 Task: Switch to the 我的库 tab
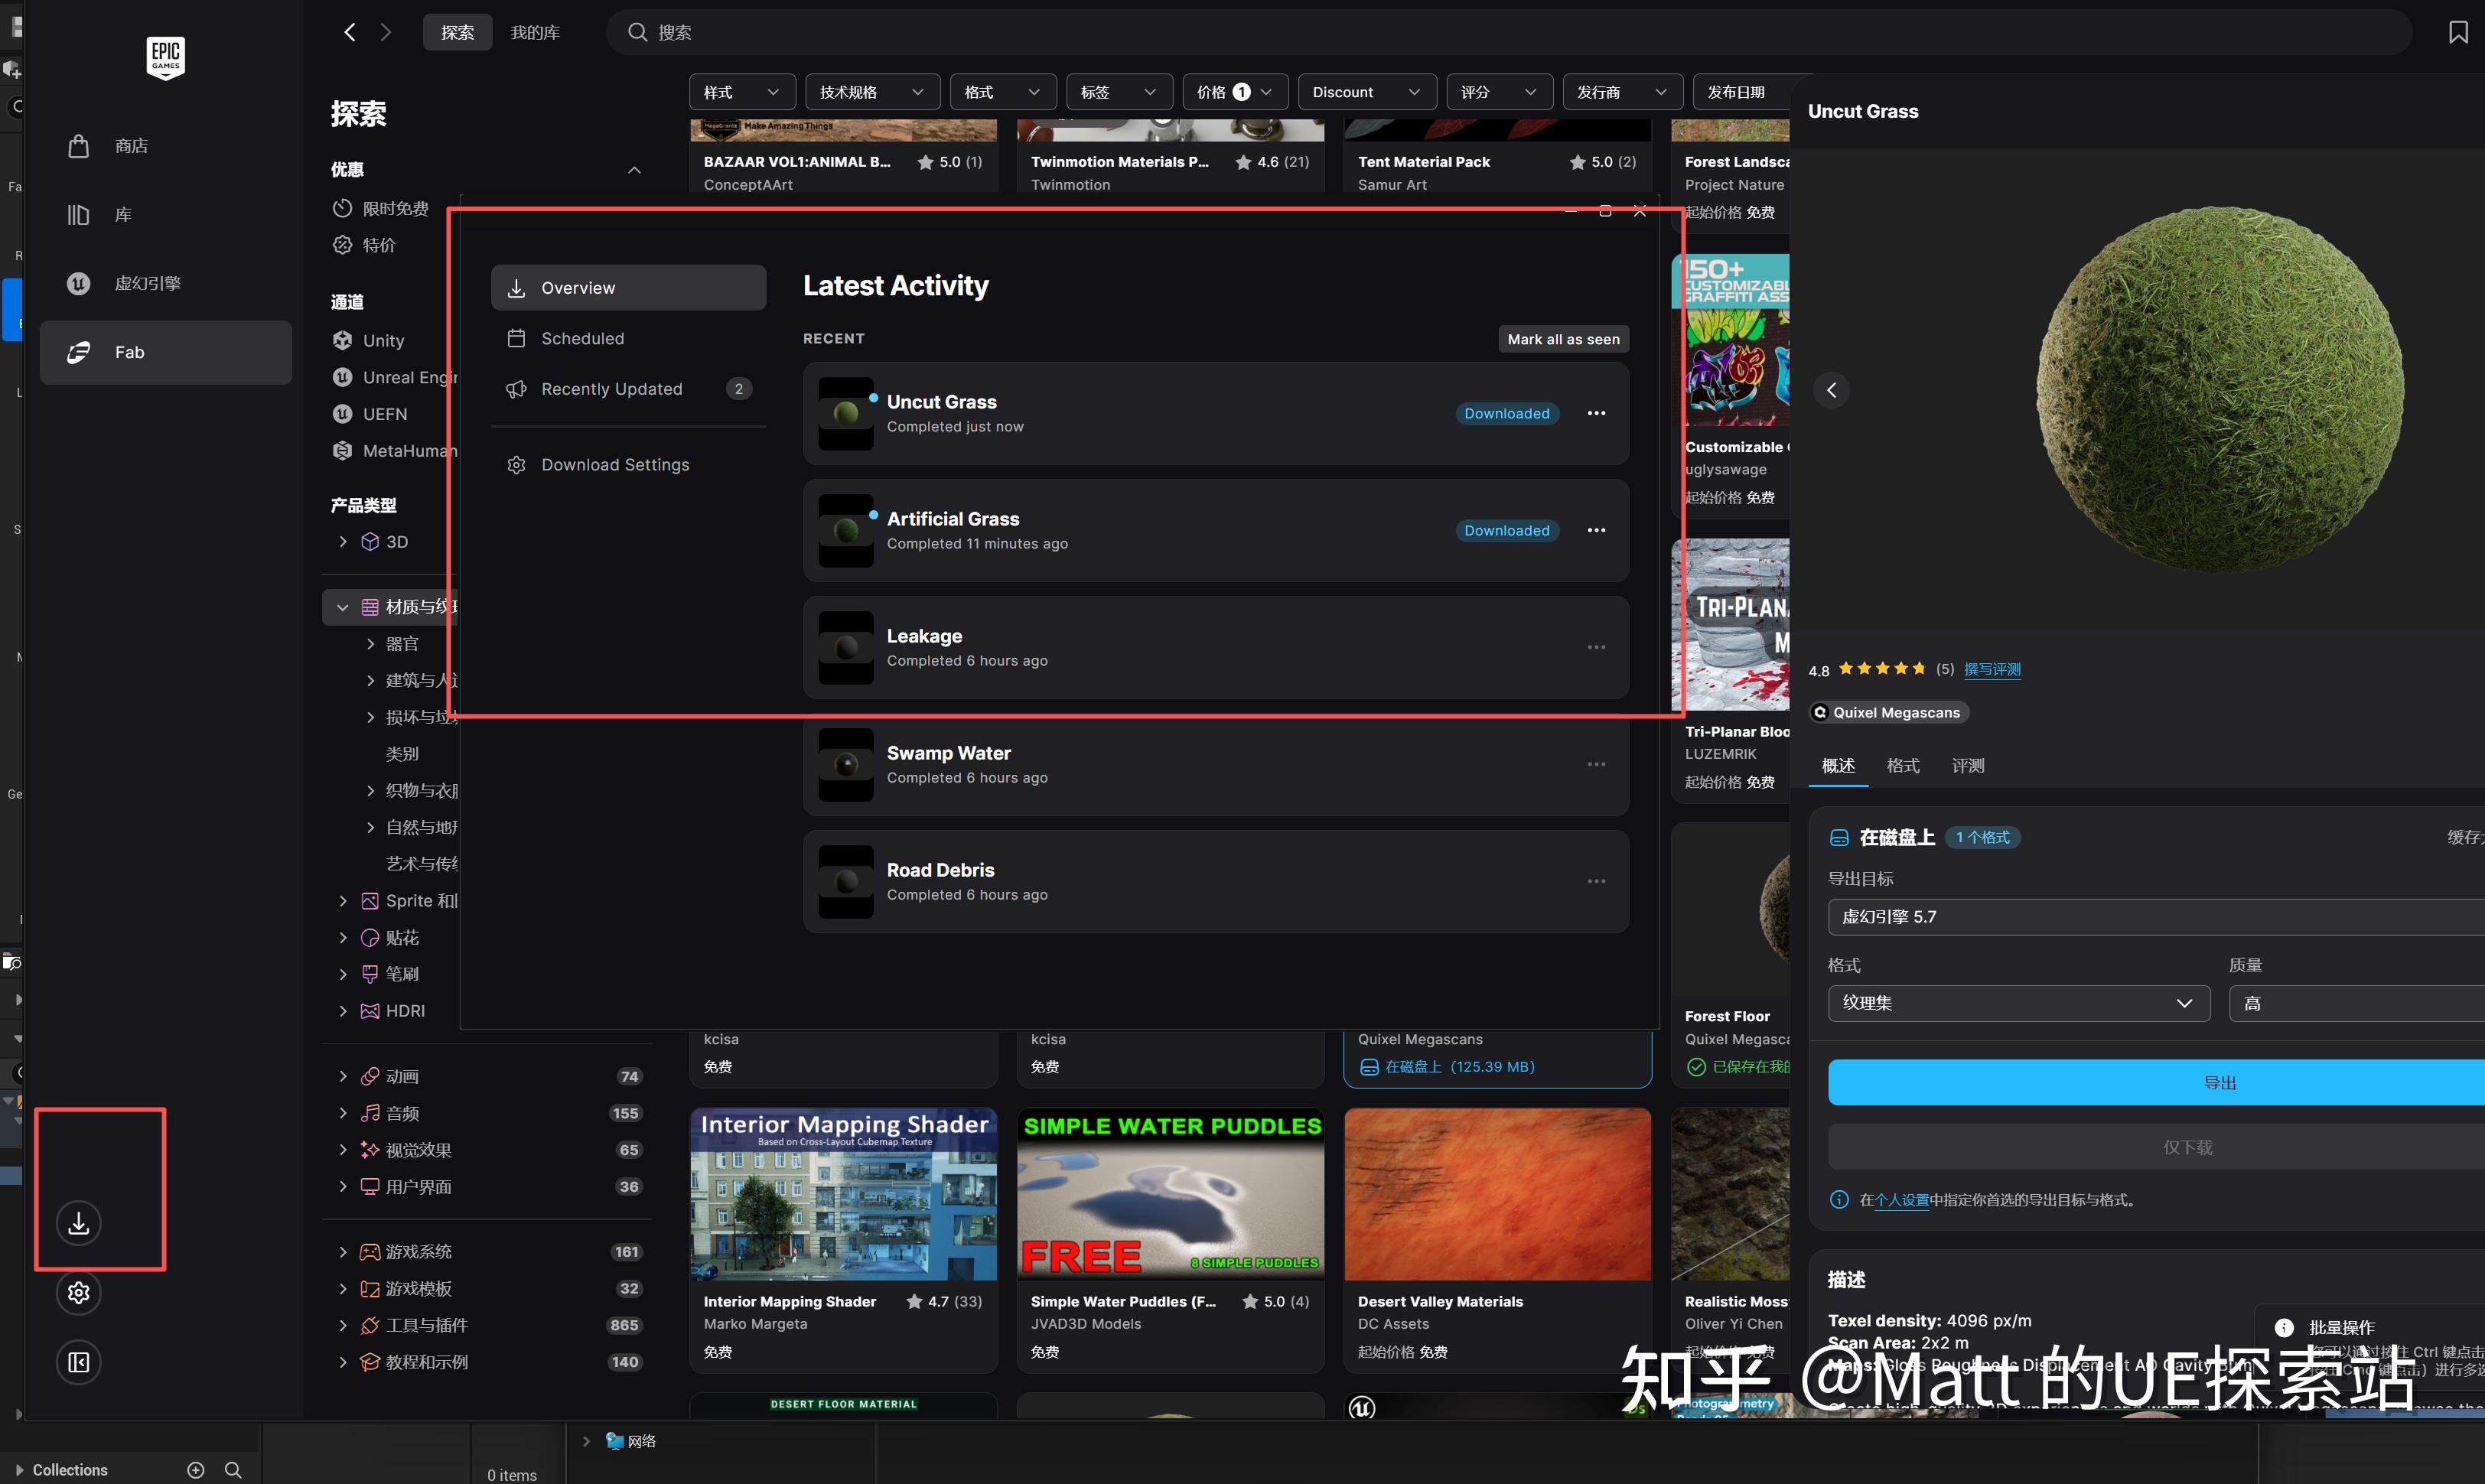tap(535, 32)
